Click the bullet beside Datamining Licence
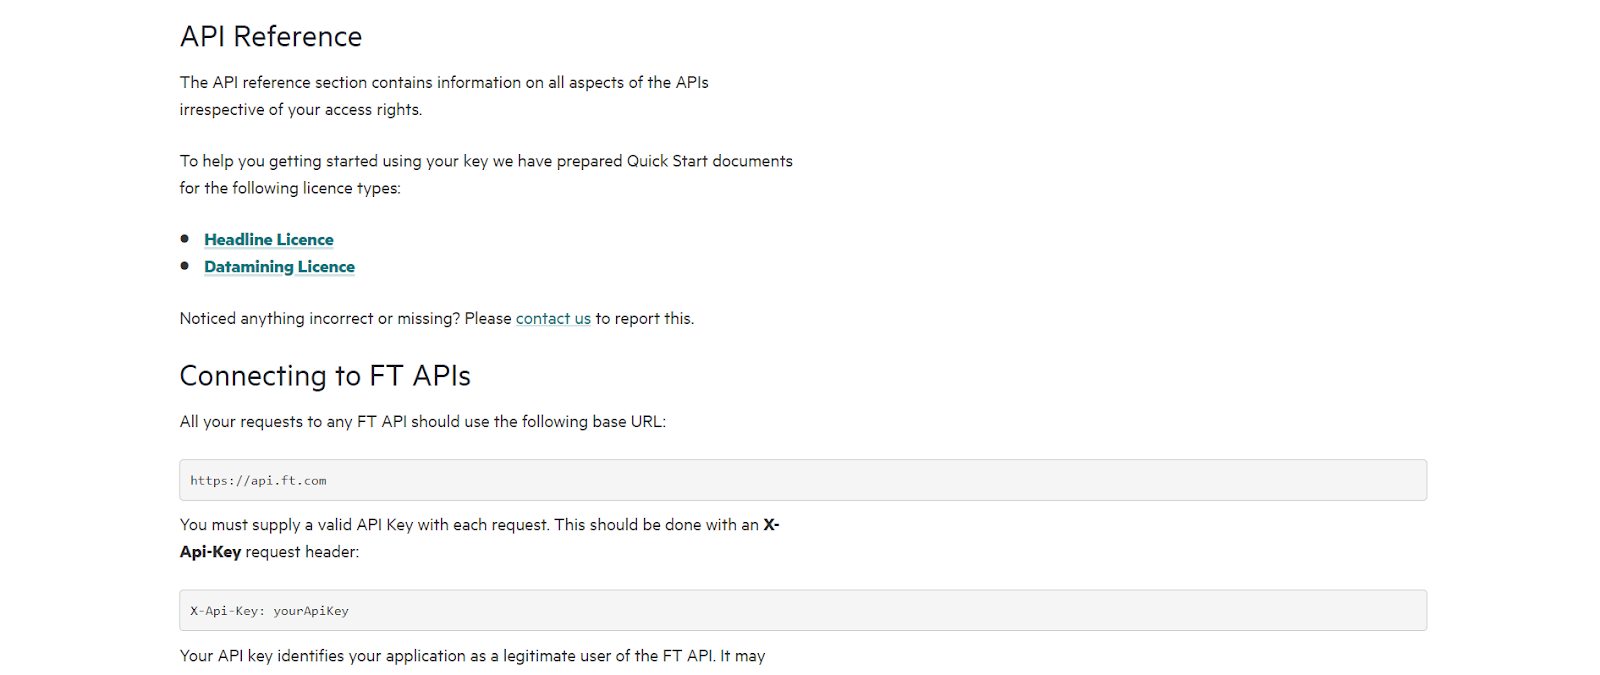The height and width of the screenshot is (675, 1600). (x=185, y=266)
